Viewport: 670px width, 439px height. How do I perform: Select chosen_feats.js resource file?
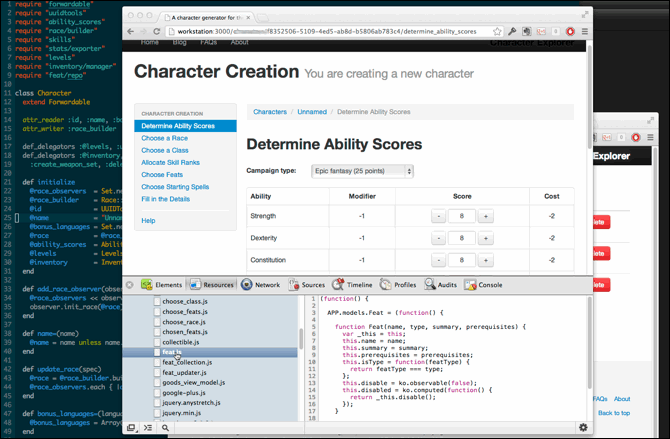(x=185, y=332)
